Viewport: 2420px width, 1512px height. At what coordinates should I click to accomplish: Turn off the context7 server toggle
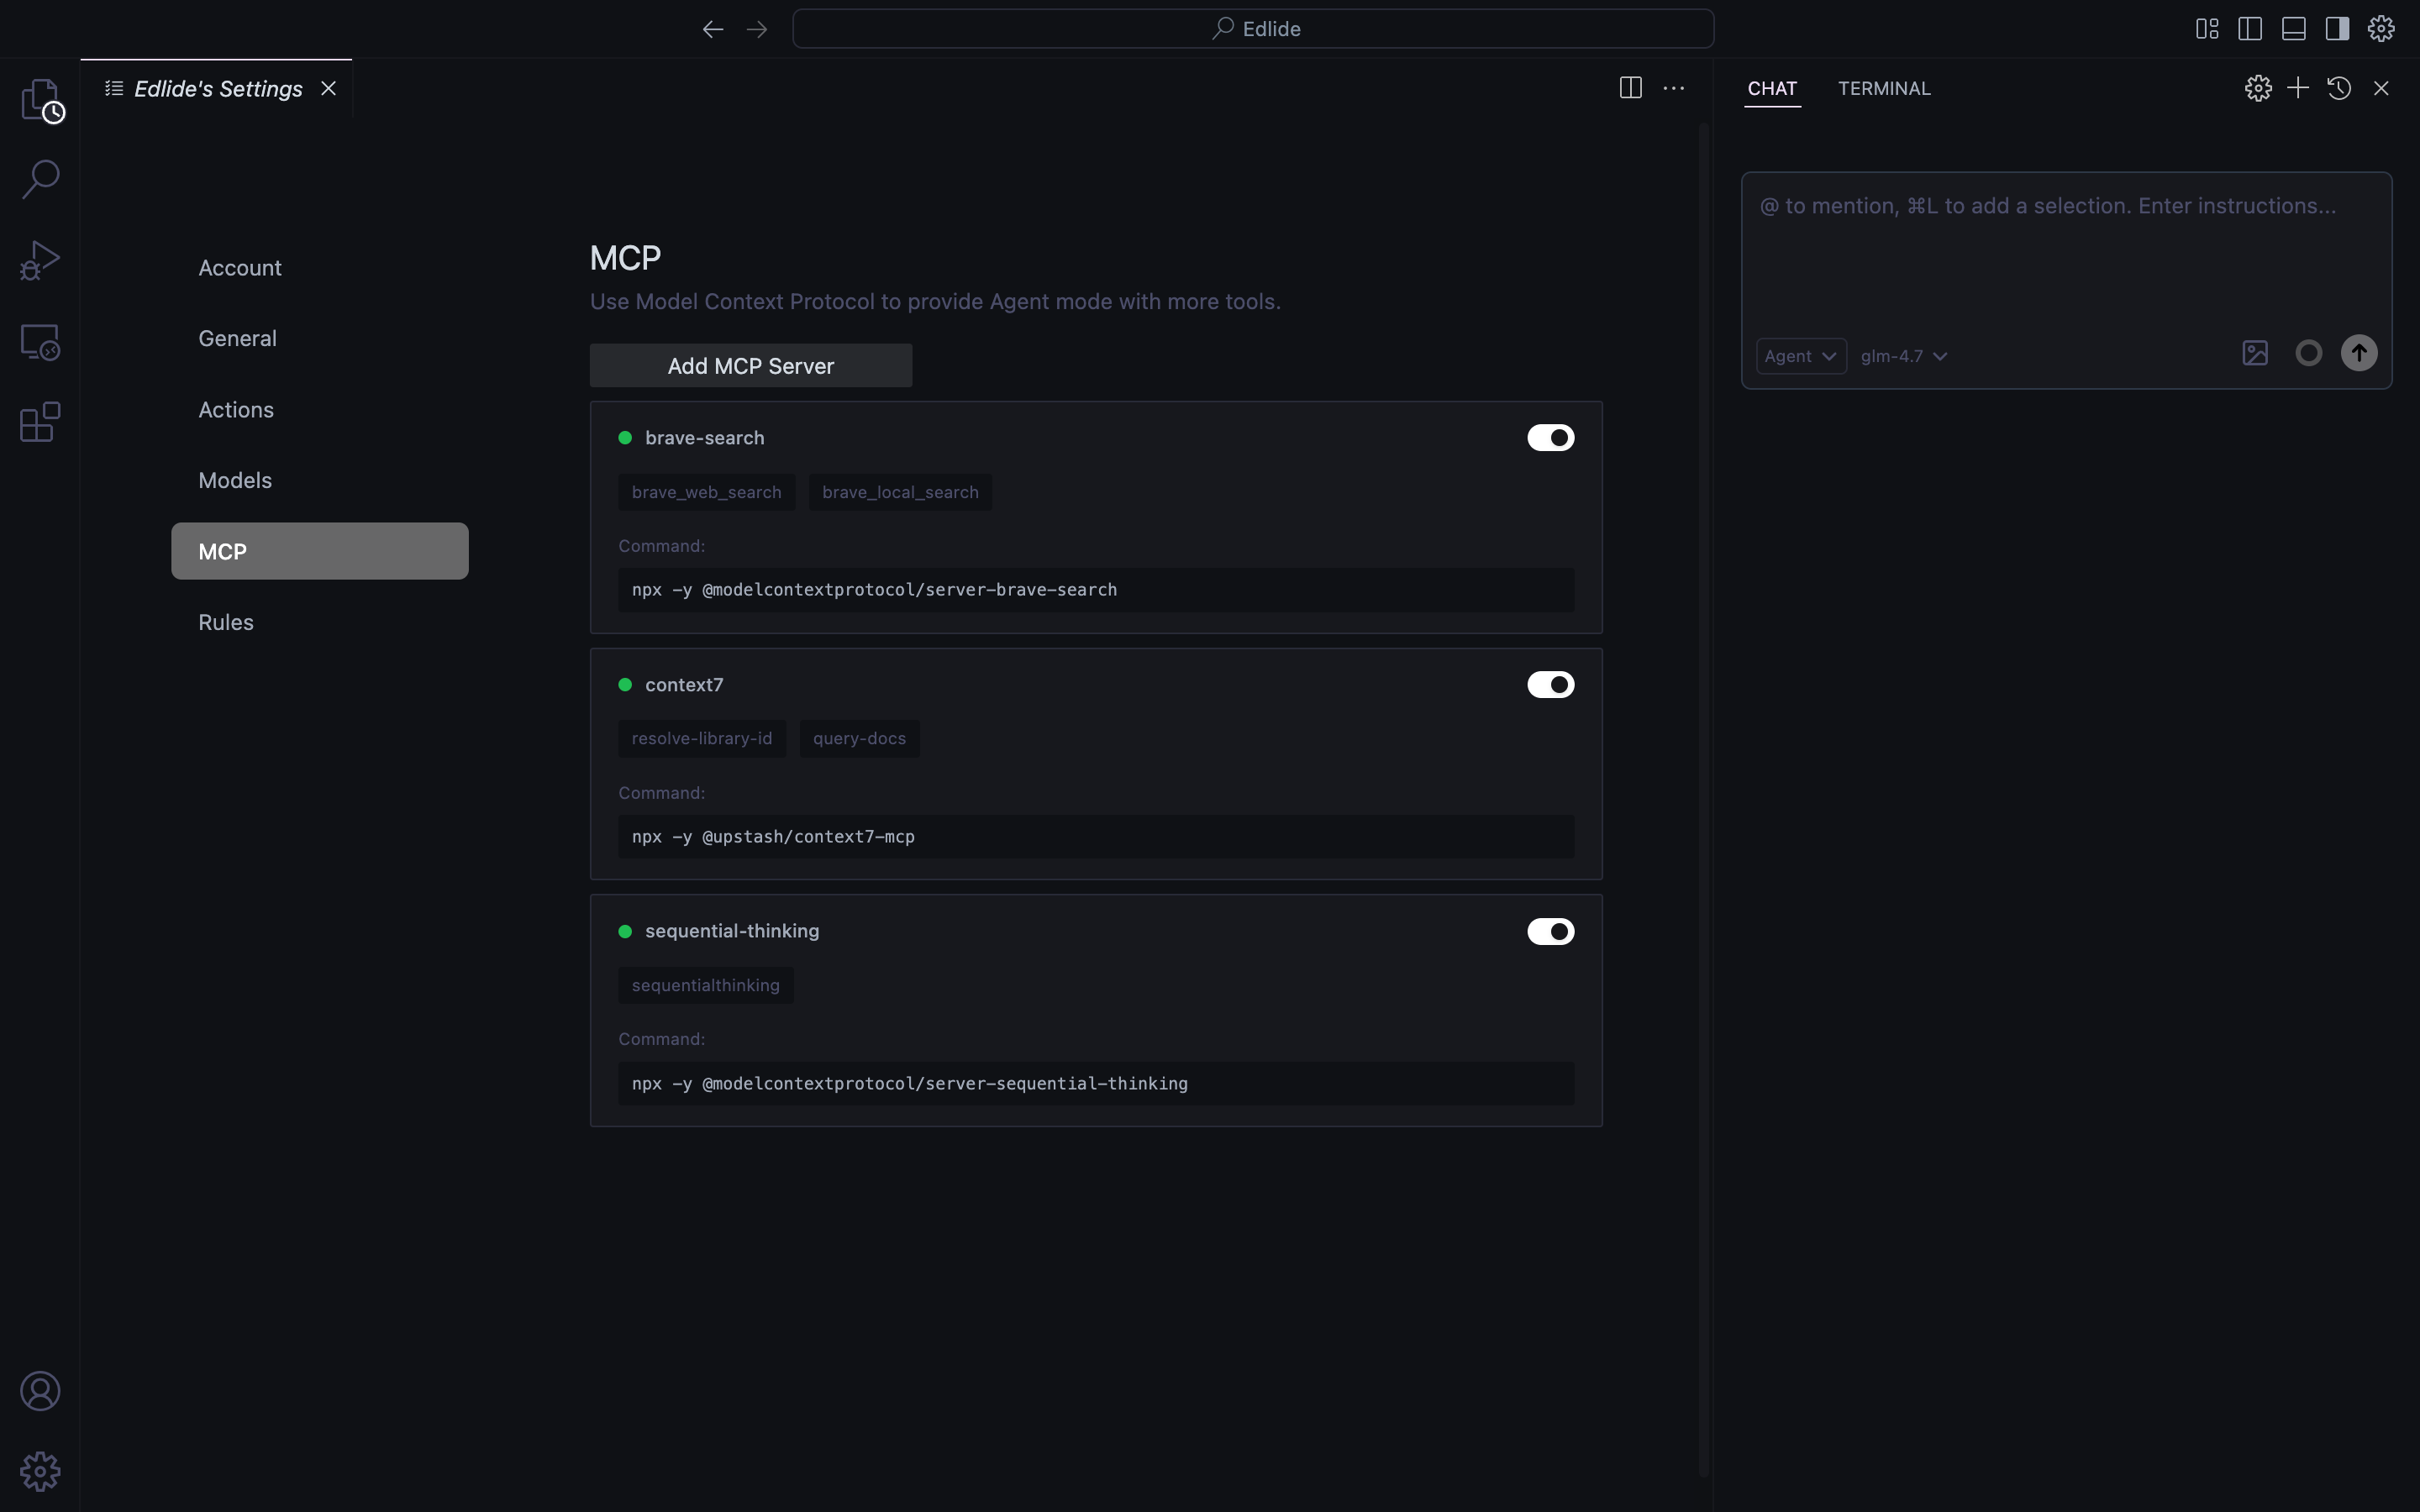pos(1550,684)
